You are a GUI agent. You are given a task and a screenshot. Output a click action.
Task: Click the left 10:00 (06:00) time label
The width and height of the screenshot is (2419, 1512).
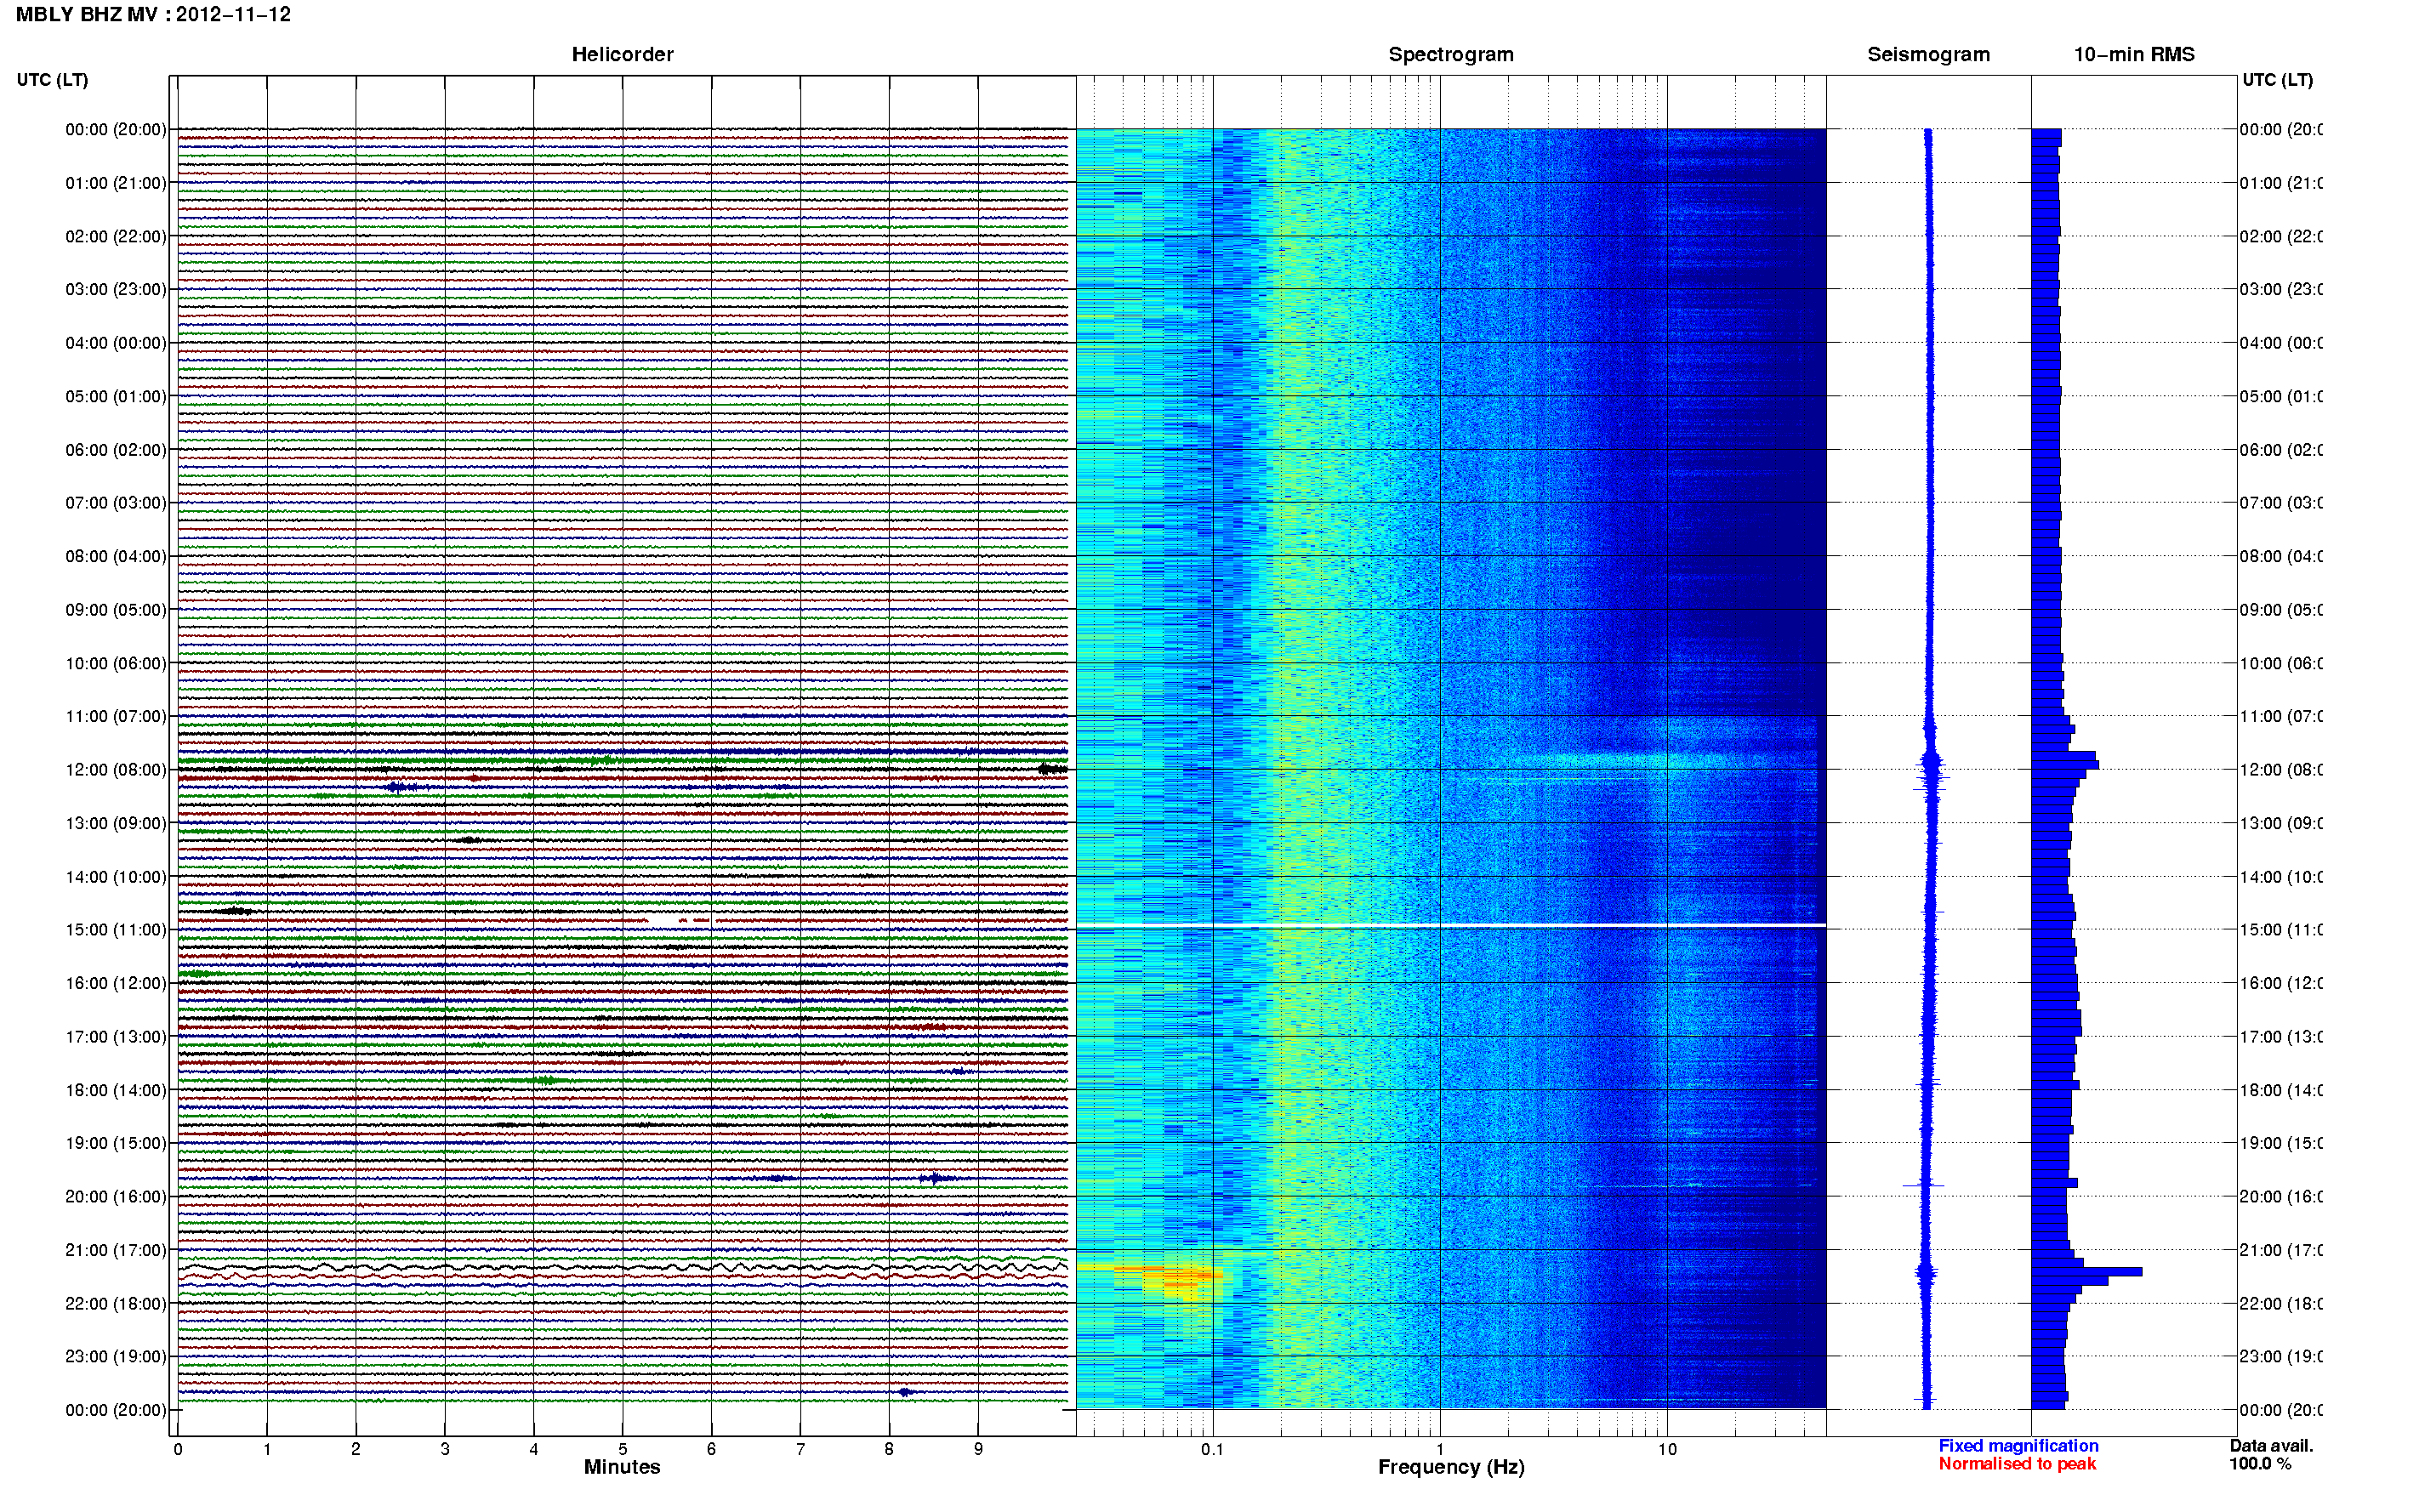(x=116, y=663)
